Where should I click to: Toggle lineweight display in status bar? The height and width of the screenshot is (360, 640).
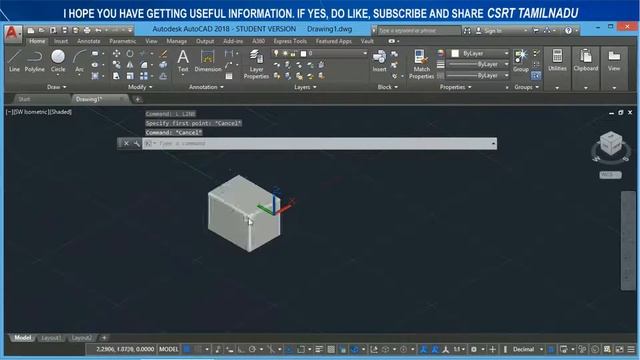pyautogui.click(x=319, y=349)
